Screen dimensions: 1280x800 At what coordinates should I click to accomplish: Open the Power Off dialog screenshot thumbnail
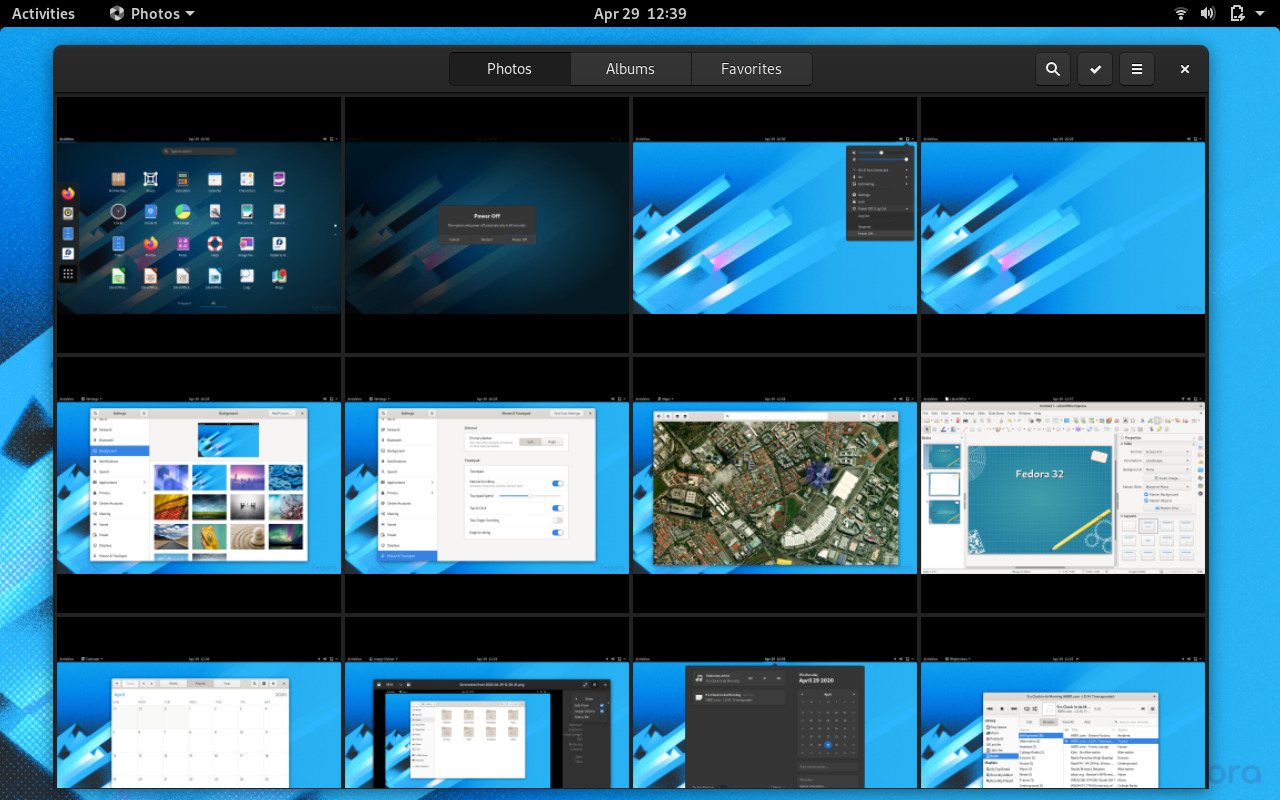click(487, 225)
